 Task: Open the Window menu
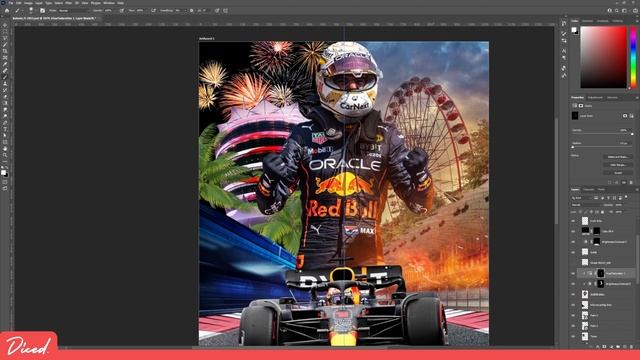(x=109, y=3)
